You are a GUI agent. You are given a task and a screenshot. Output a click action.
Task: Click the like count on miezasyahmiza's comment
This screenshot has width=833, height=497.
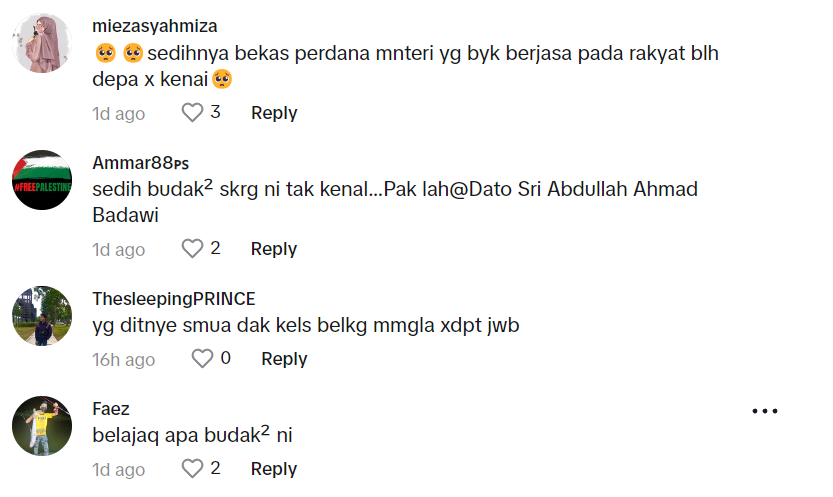click(215, 113)
